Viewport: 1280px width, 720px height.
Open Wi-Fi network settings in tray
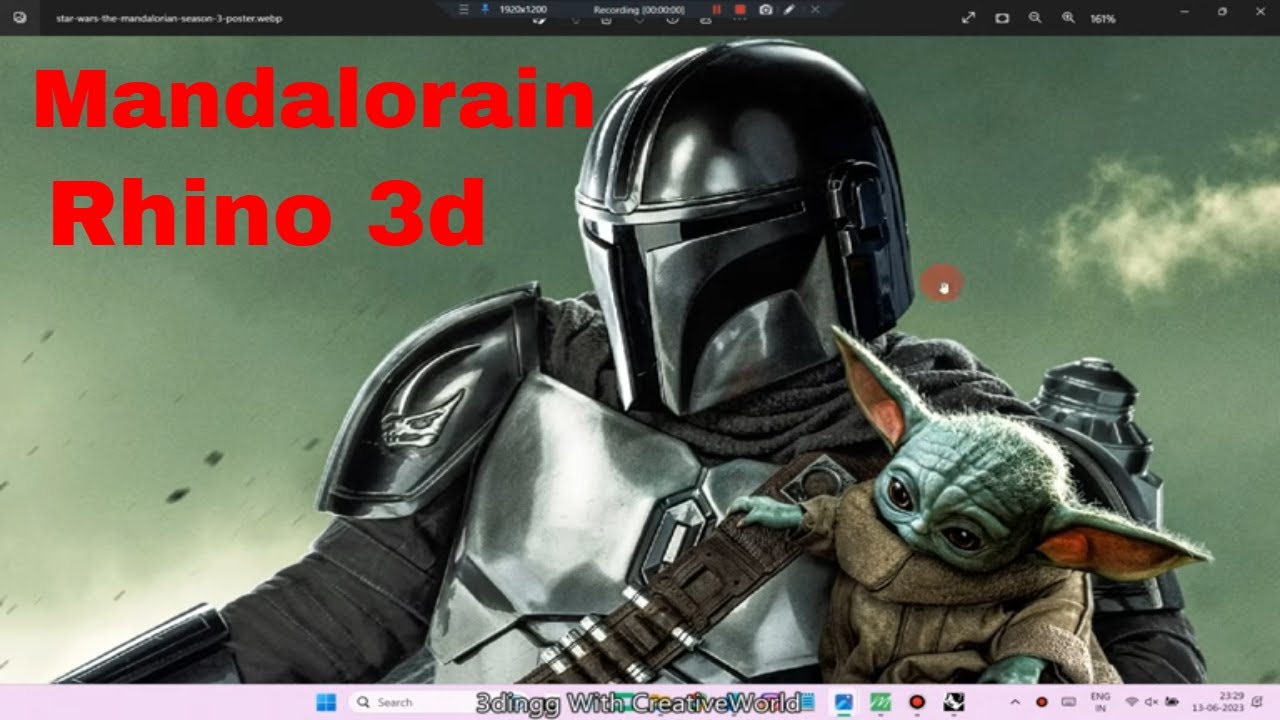click(1132, 702)
